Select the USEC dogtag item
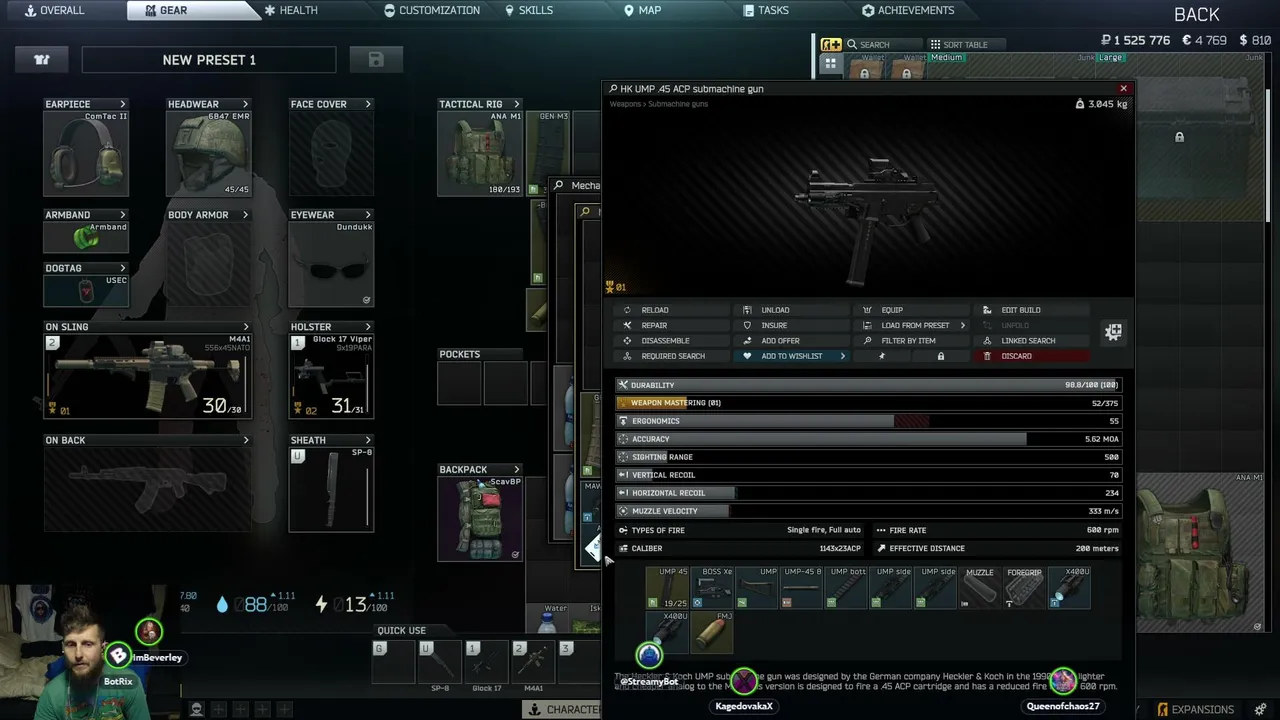 click(x=86, y=290)
